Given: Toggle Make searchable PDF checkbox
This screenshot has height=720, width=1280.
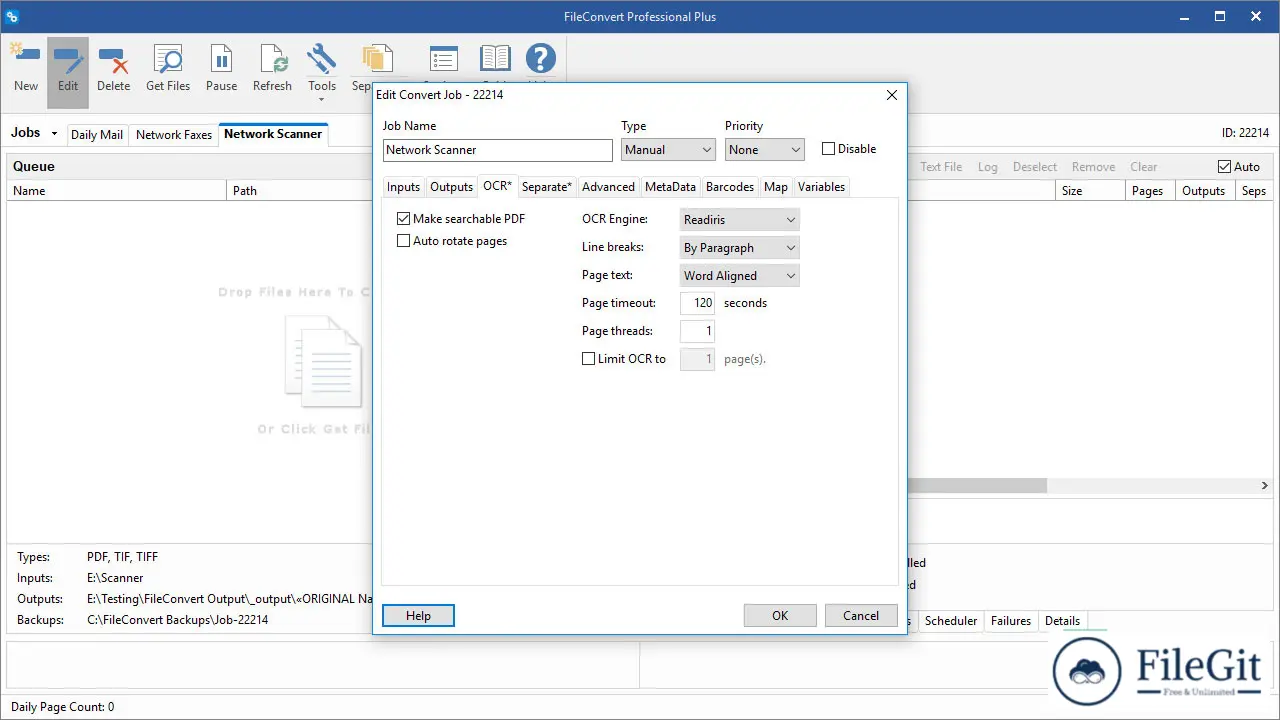Looking at the screenshot, I should tap(404, 219).
